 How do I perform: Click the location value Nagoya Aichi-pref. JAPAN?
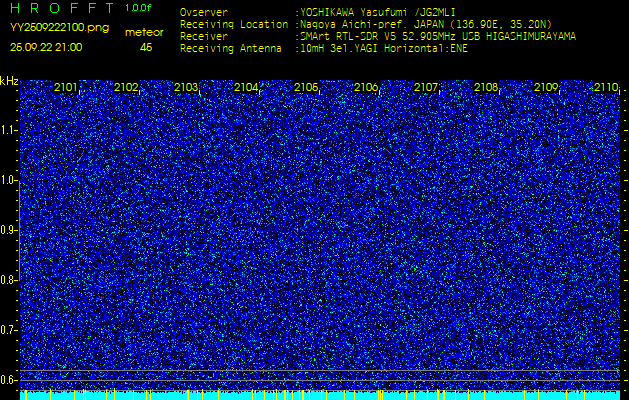(x=371, y=24)
